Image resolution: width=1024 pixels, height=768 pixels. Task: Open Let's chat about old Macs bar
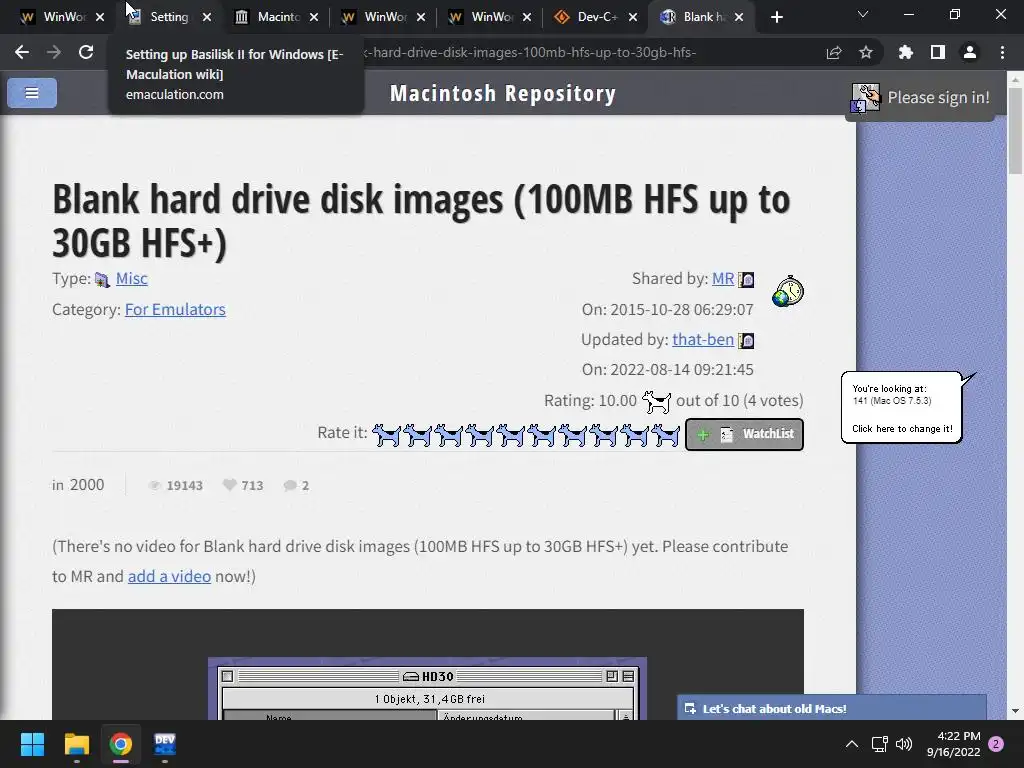[x=831, y=709]
